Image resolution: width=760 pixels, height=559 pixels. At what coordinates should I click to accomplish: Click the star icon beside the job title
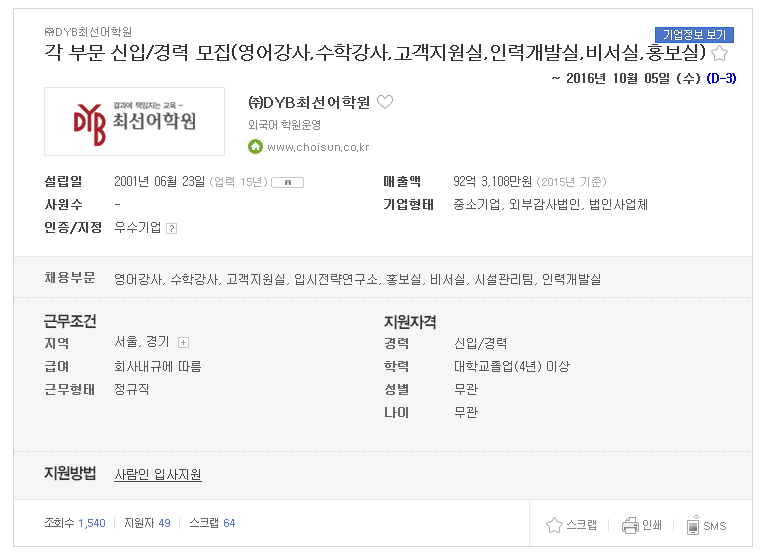point(719,53)
